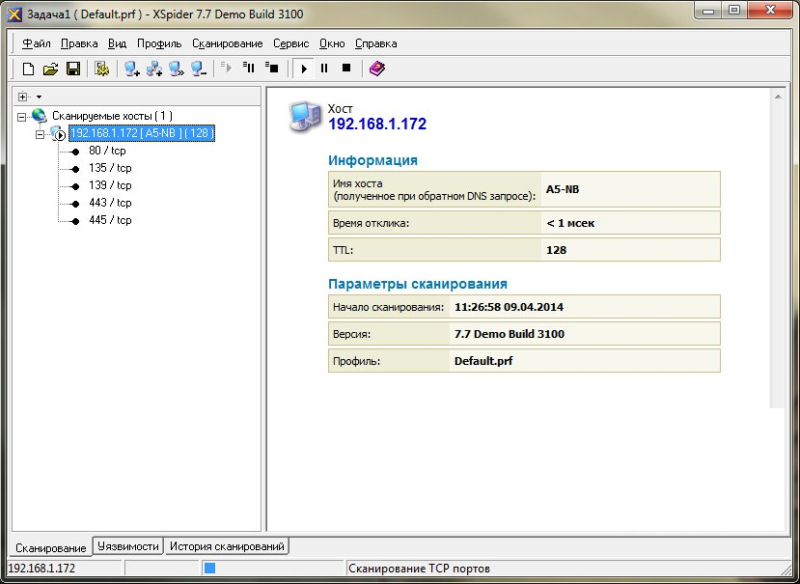Click the large host computer icon in report
Screen dimensions: 800x584
(x=305, y=117)
